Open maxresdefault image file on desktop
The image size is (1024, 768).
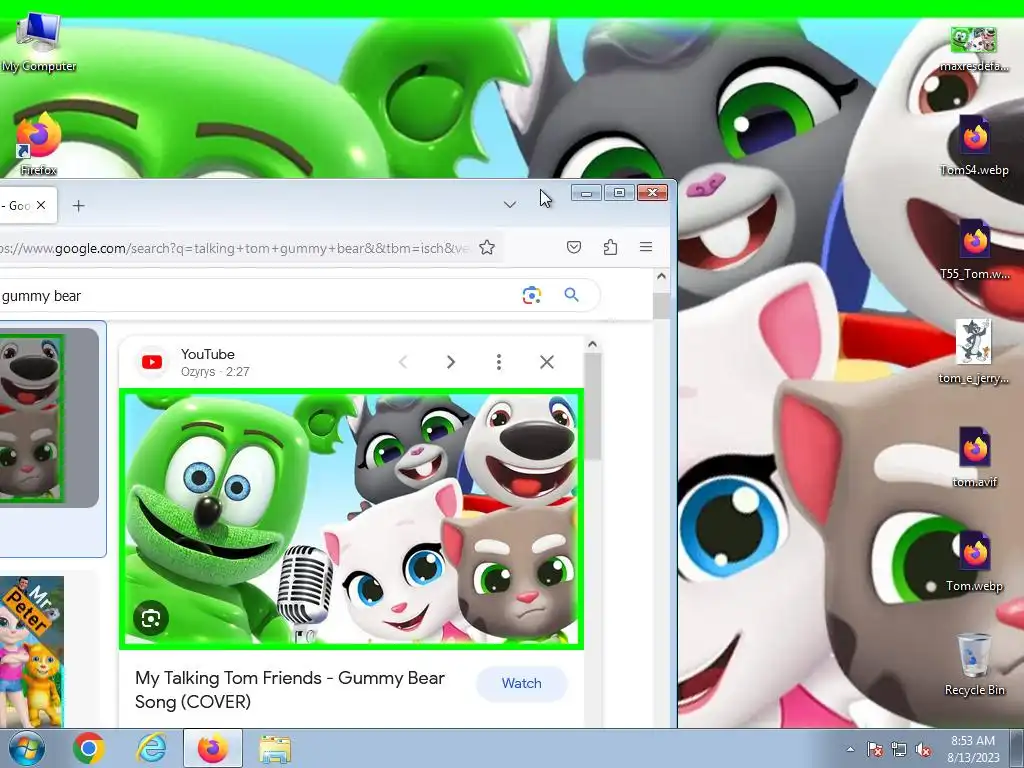tap(974, 49)
